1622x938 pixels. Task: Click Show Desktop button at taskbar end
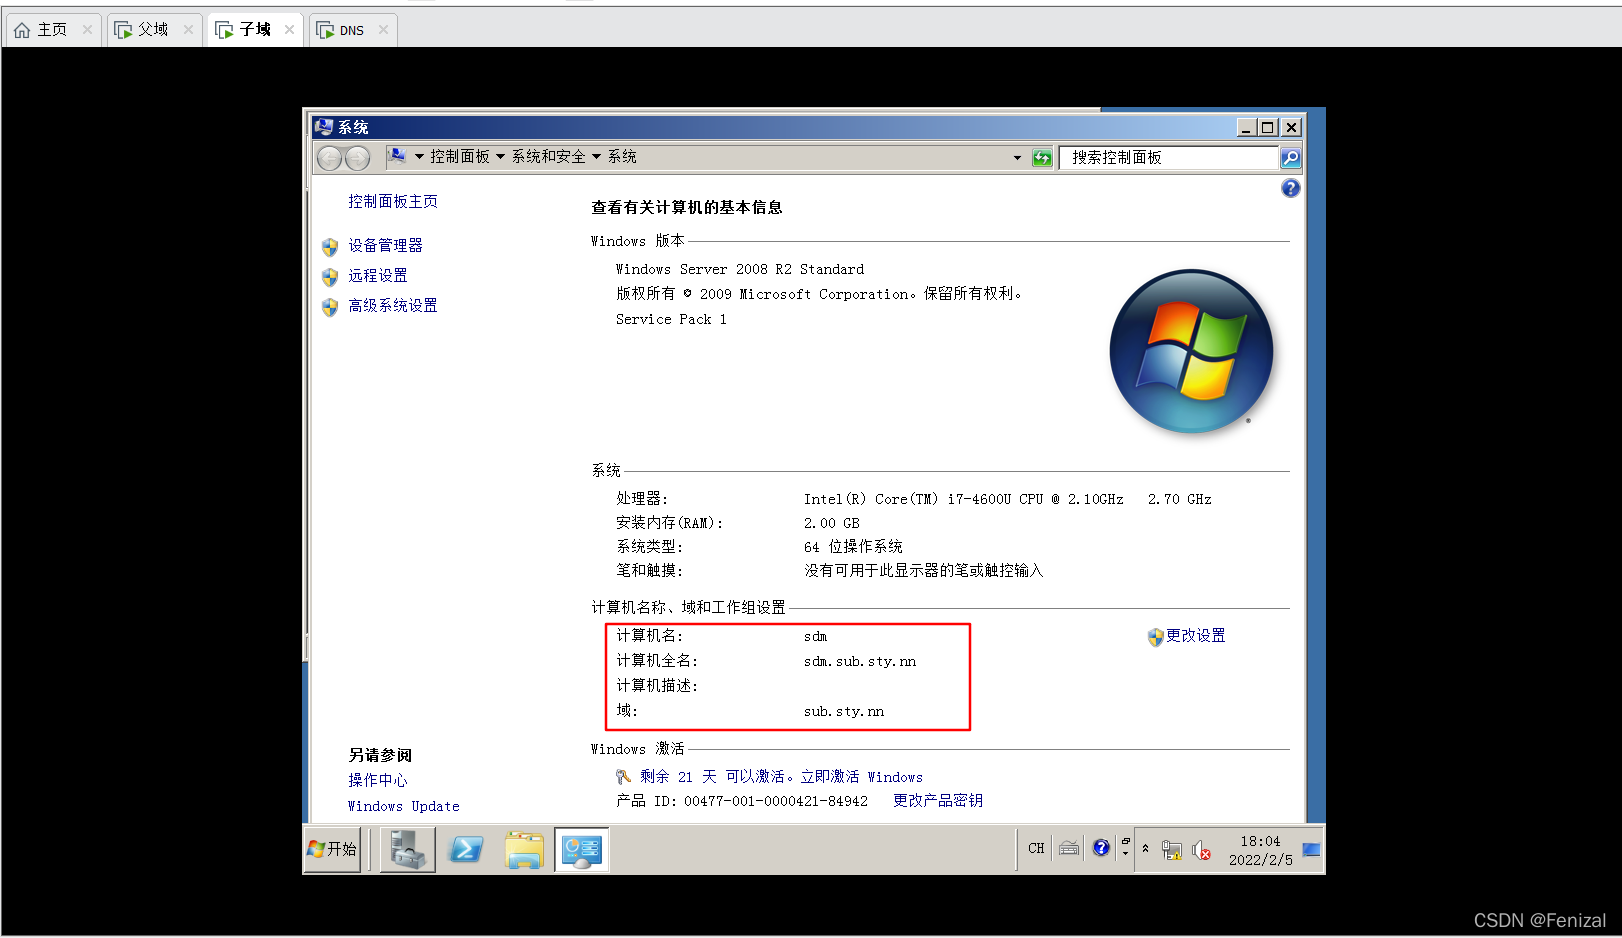pos(1311,850)
